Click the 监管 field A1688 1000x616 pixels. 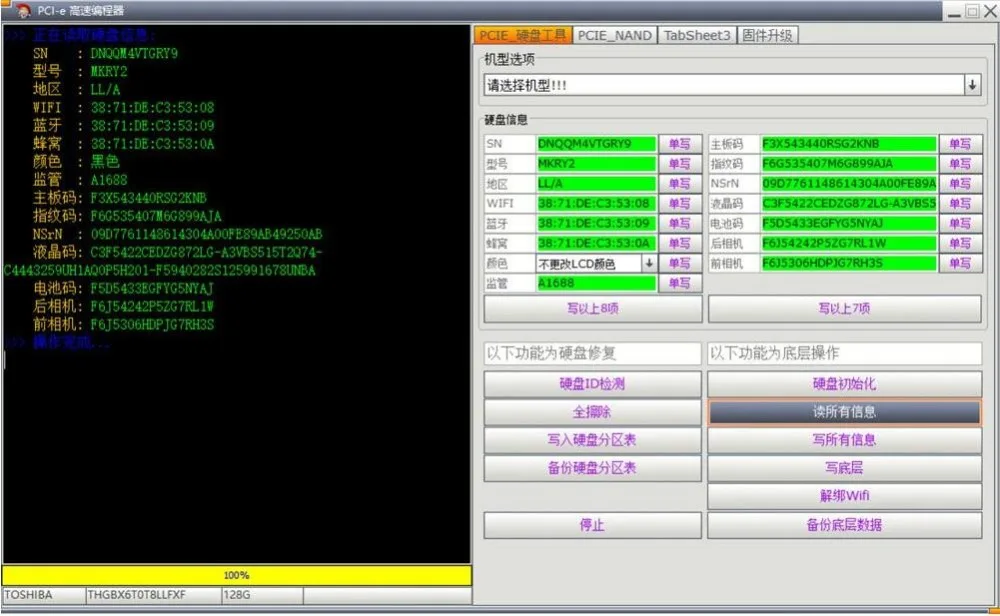pyautogui.click(x=596, y=282)
